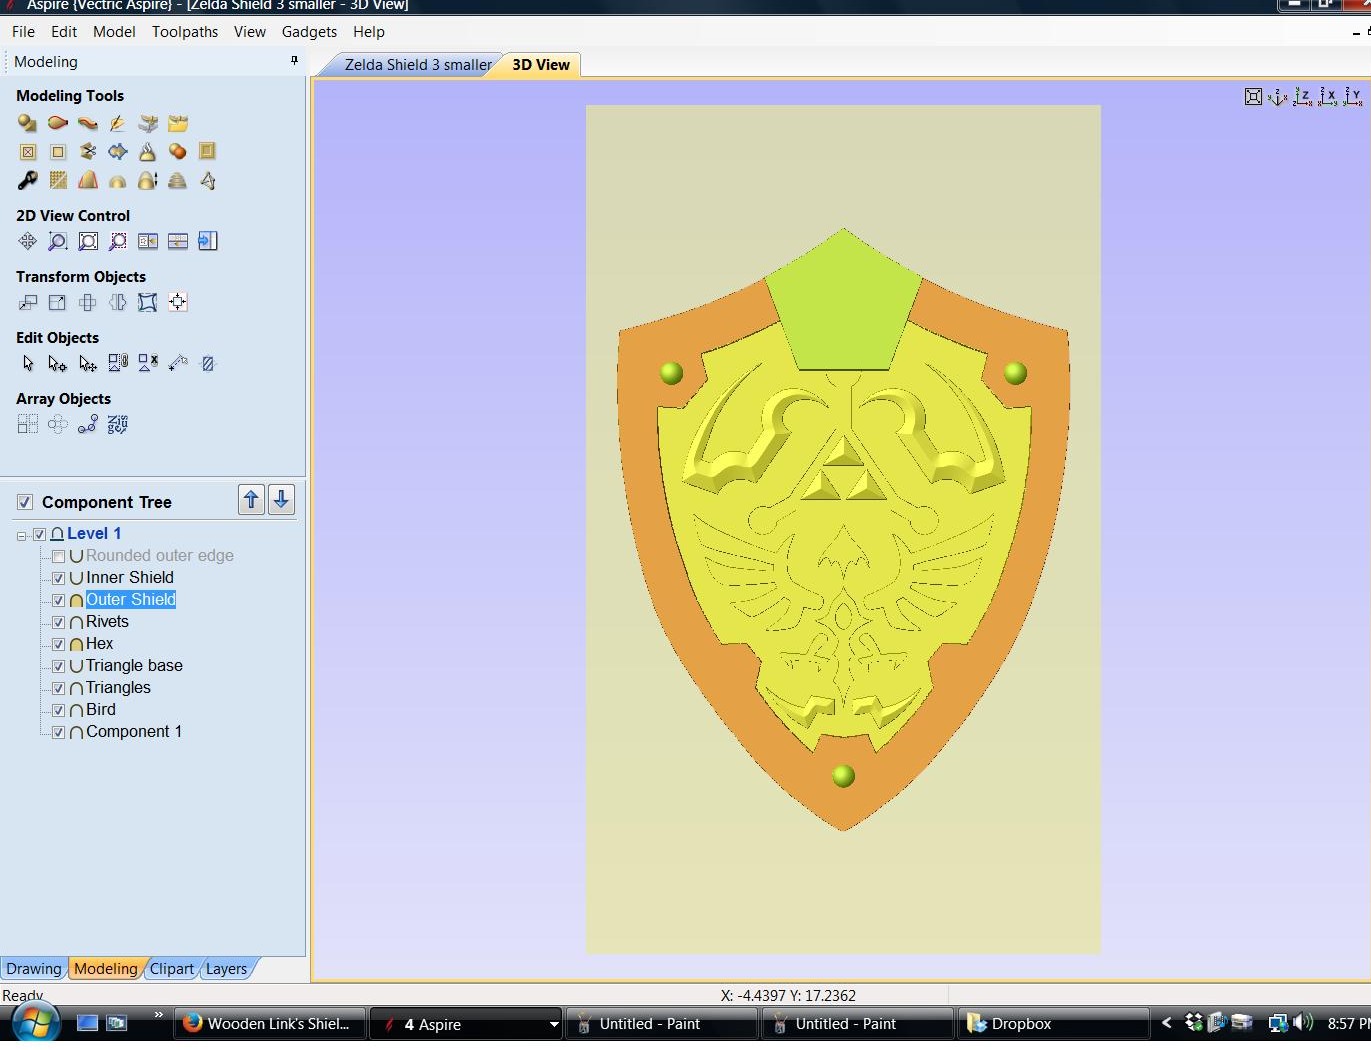The width and height of the screenshot is (1371, 1050).
Task: Click the folder Import Component icon
Action: [178, 123]
